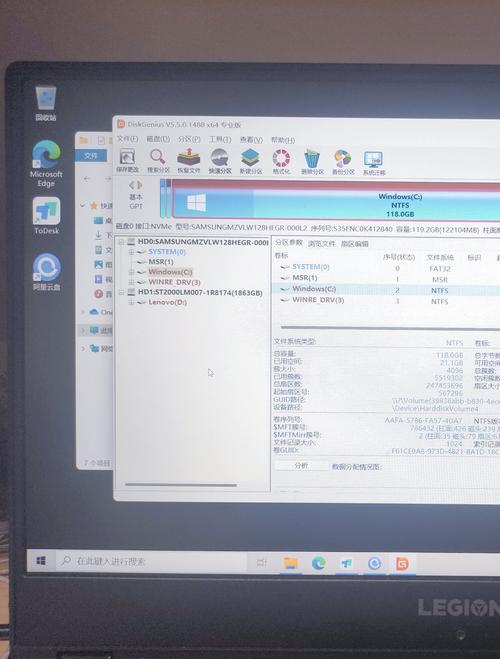
Task: Click the 序号(状态) column header
Action: 398,257
